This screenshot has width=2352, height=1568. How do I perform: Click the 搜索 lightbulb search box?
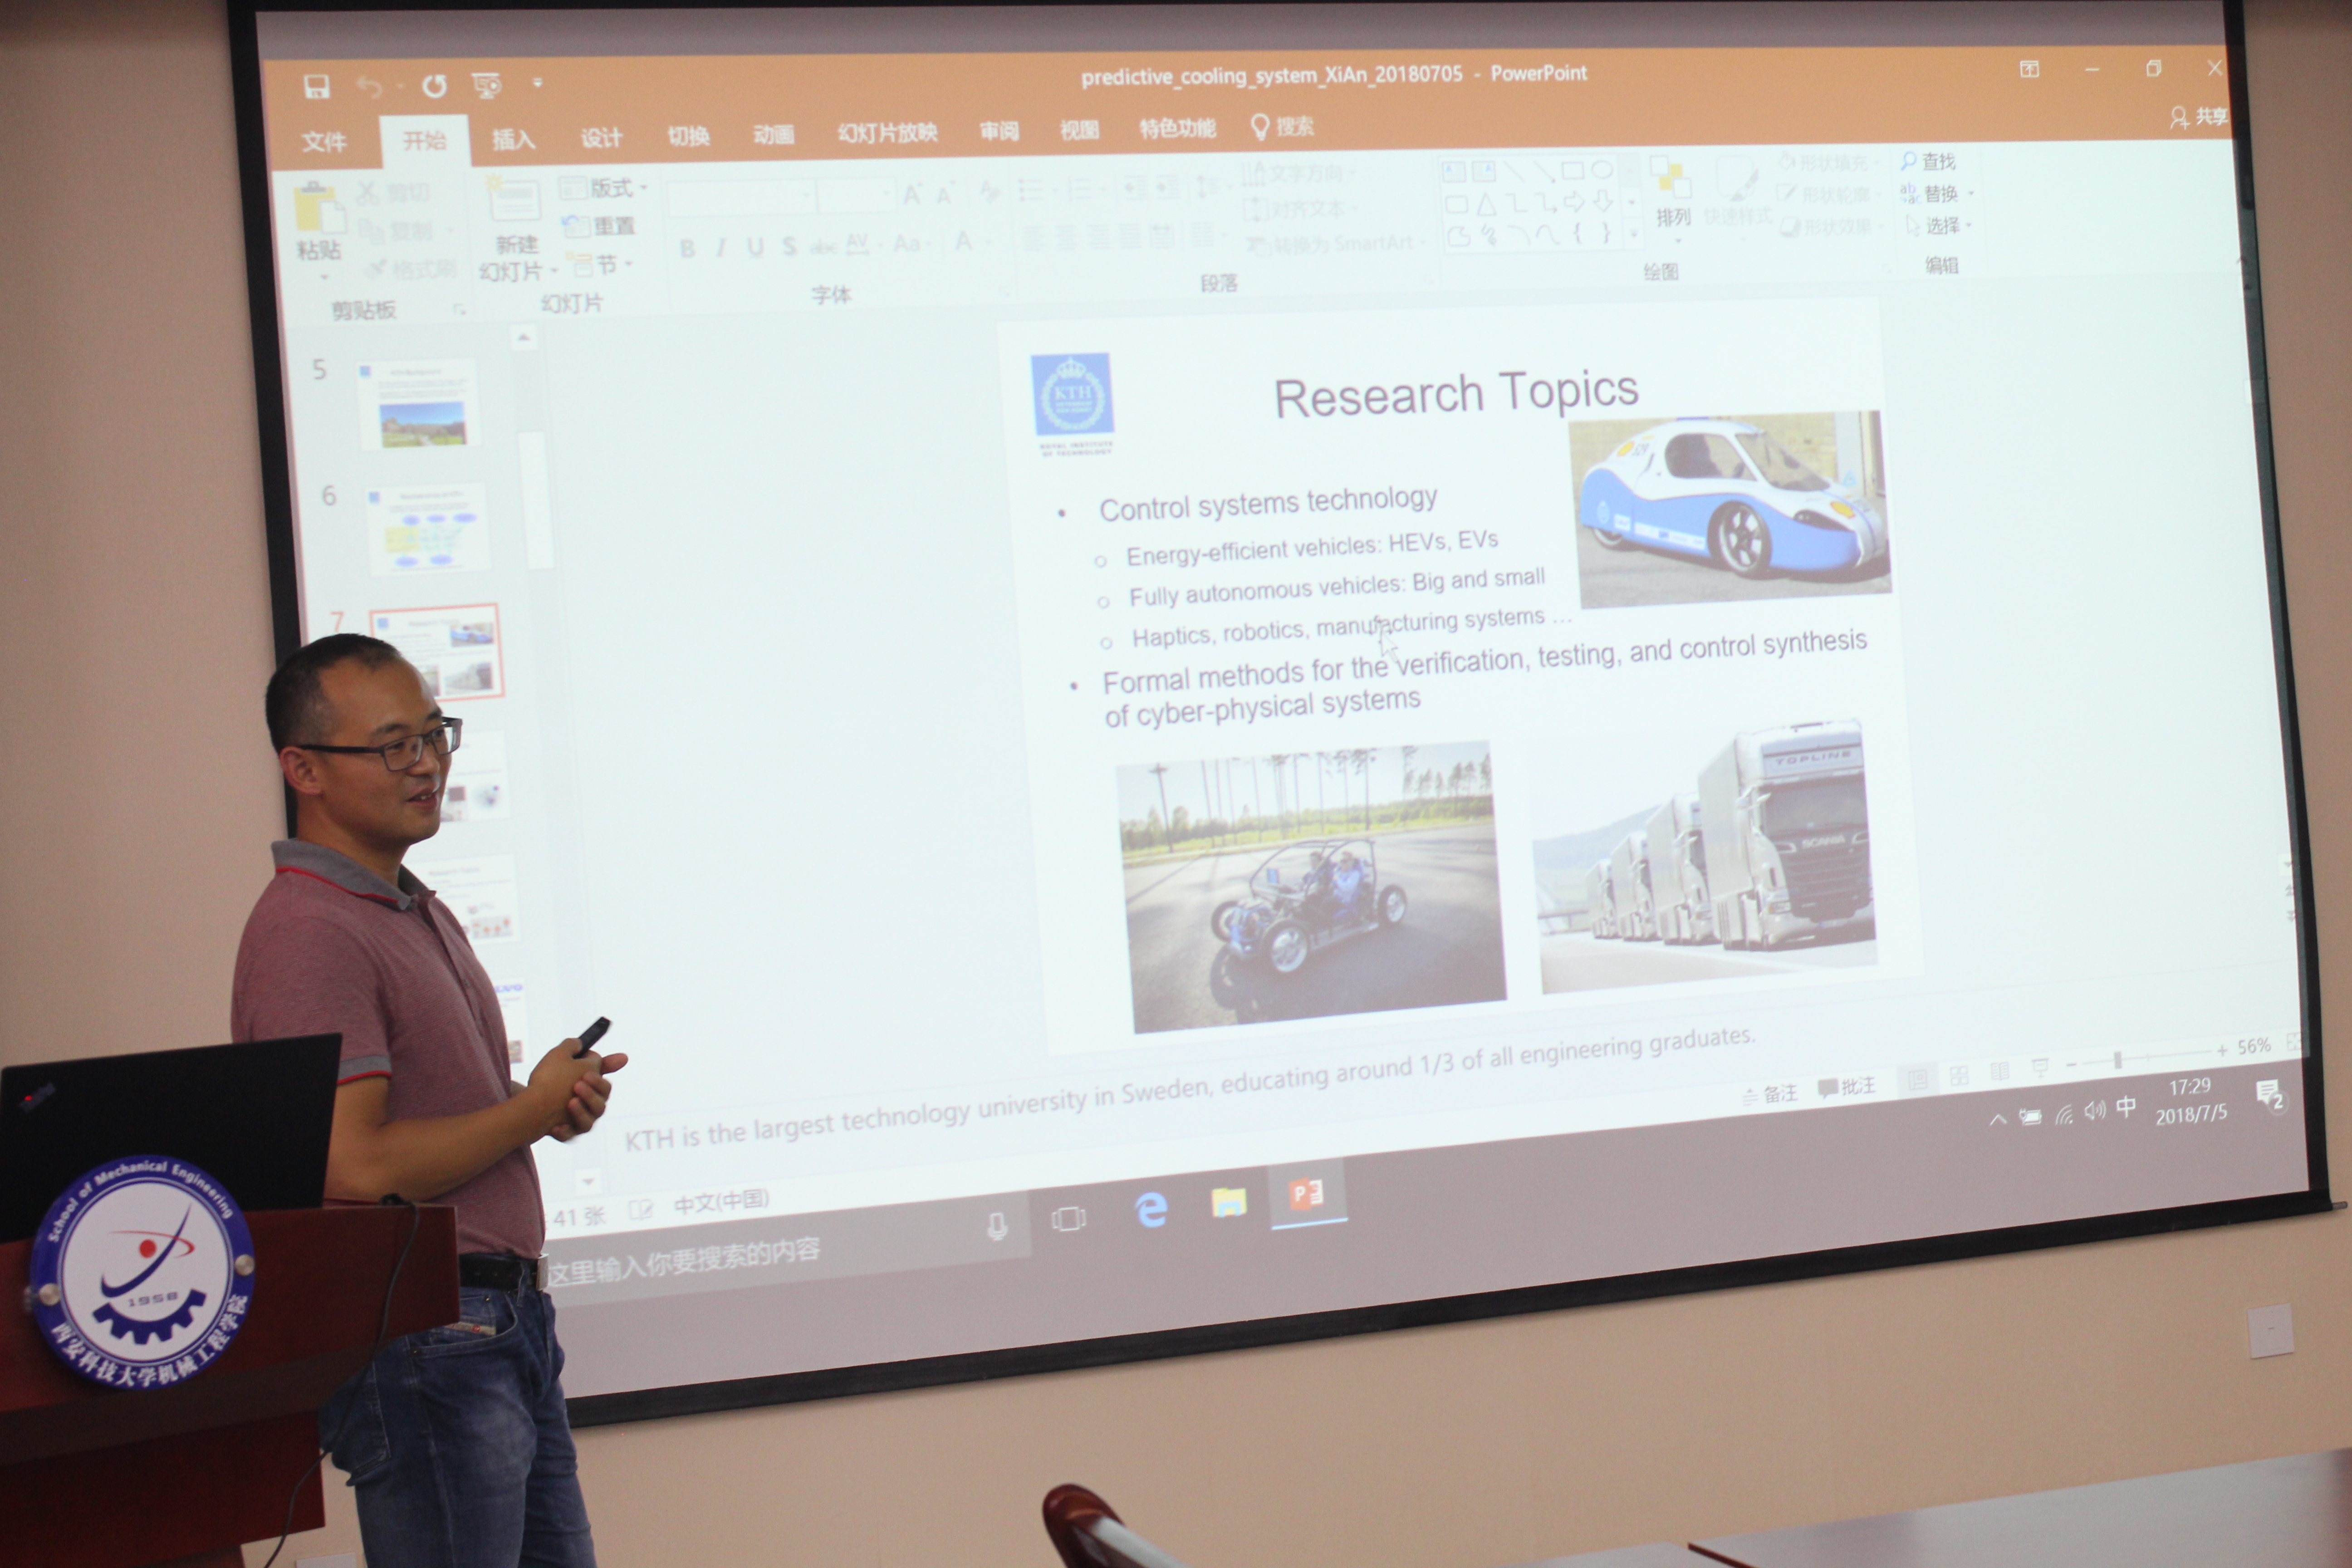coord(1283,126)
